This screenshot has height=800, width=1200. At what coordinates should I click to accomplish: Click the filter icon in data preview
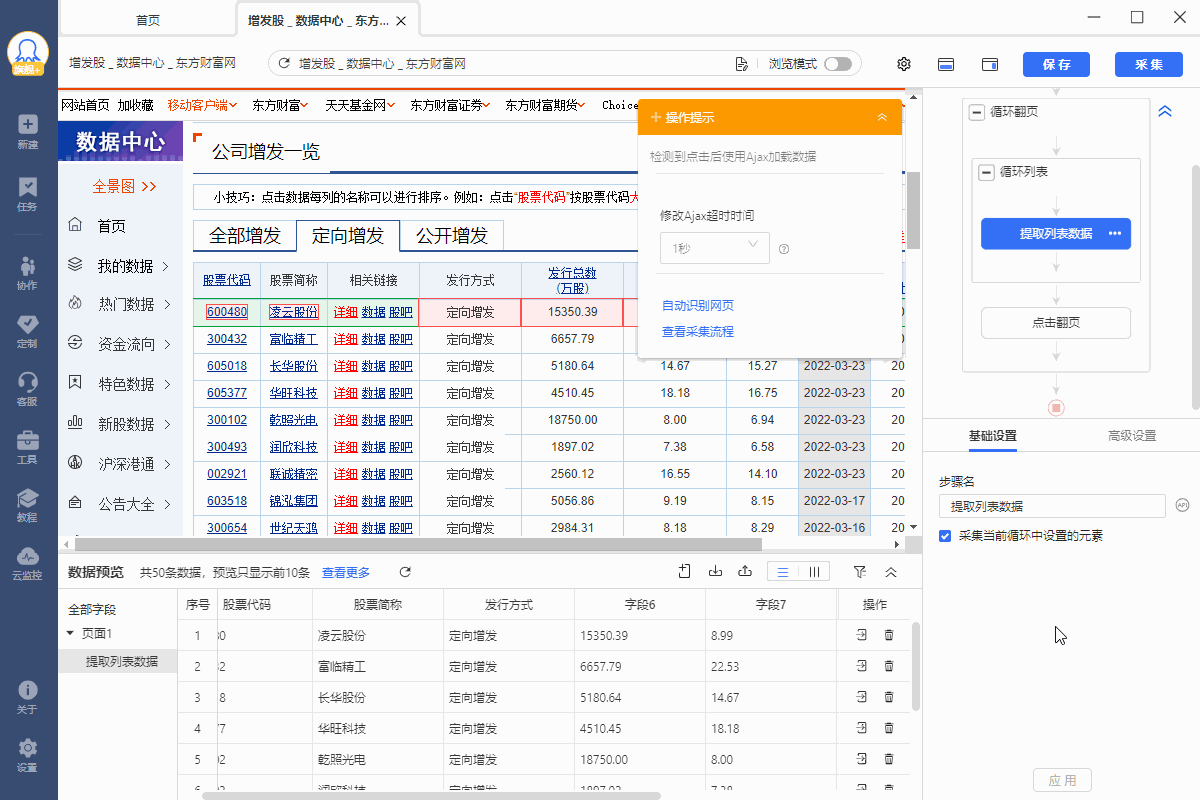pos(860,572)
